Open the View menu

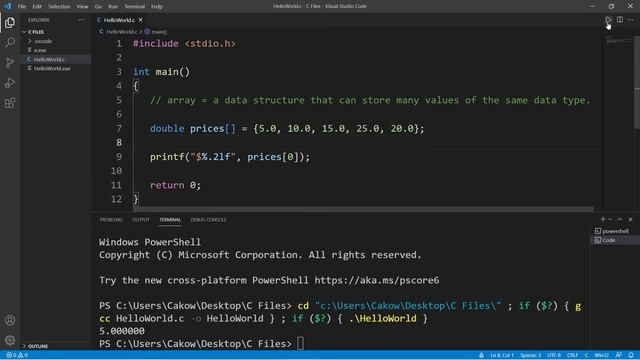82,7
